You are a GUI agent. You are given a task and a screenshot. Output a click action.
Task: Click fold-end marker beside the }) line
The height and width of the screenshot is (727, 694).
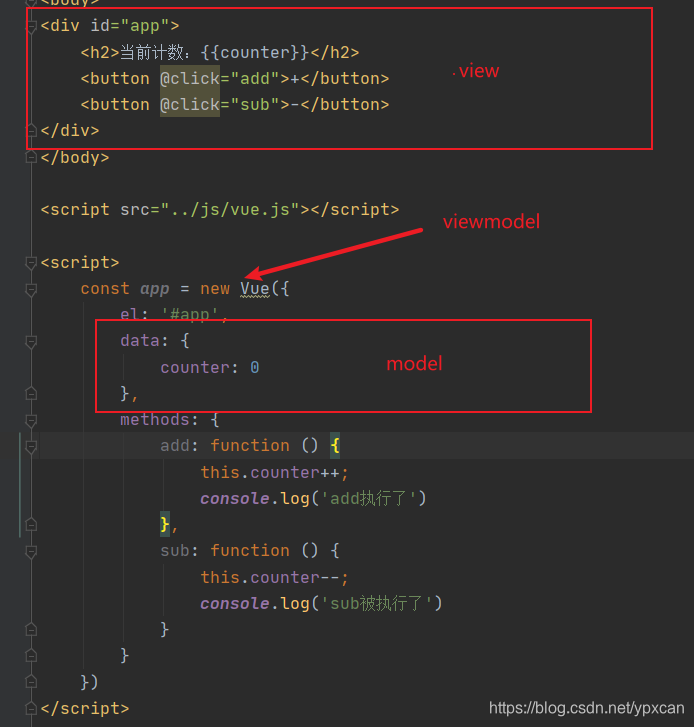31,682
